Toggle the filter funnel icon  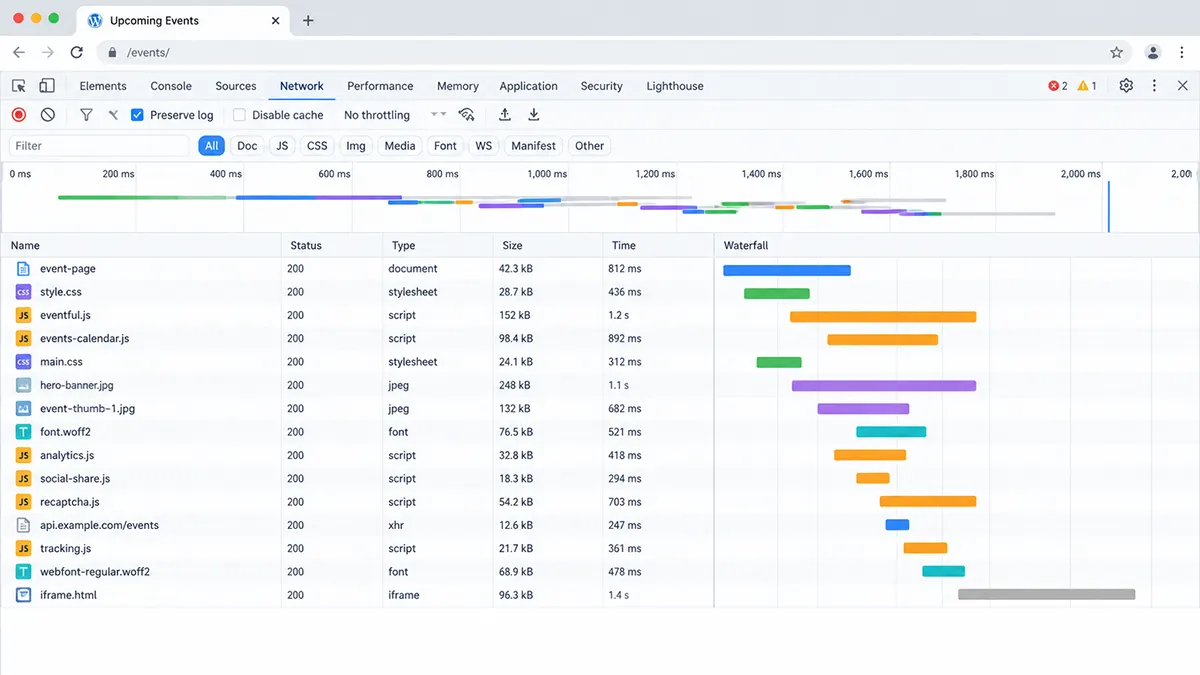point(86,115)
